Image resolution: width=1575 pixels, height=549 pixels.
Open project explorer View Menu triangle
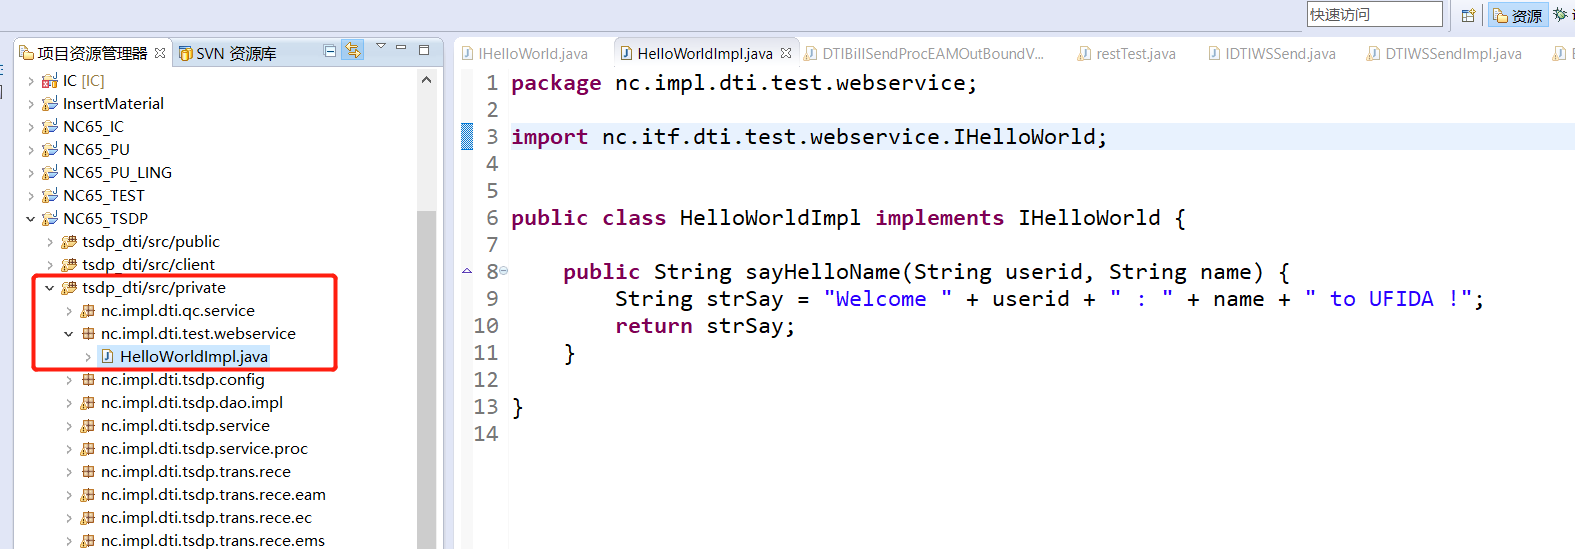click(x=380, y=46)
